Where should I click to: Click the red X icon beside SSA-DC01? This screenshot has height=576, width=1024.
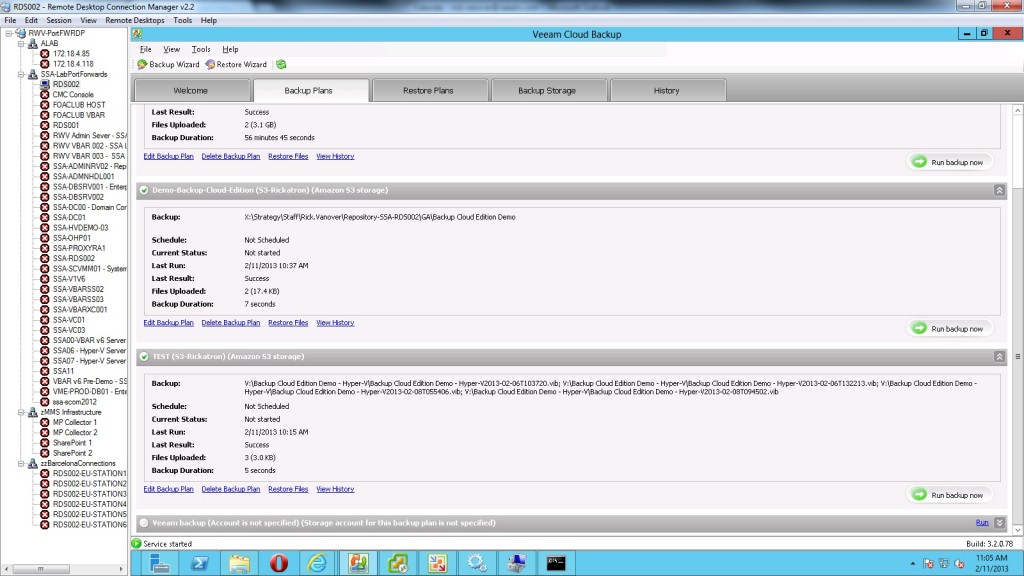(44, 217)
